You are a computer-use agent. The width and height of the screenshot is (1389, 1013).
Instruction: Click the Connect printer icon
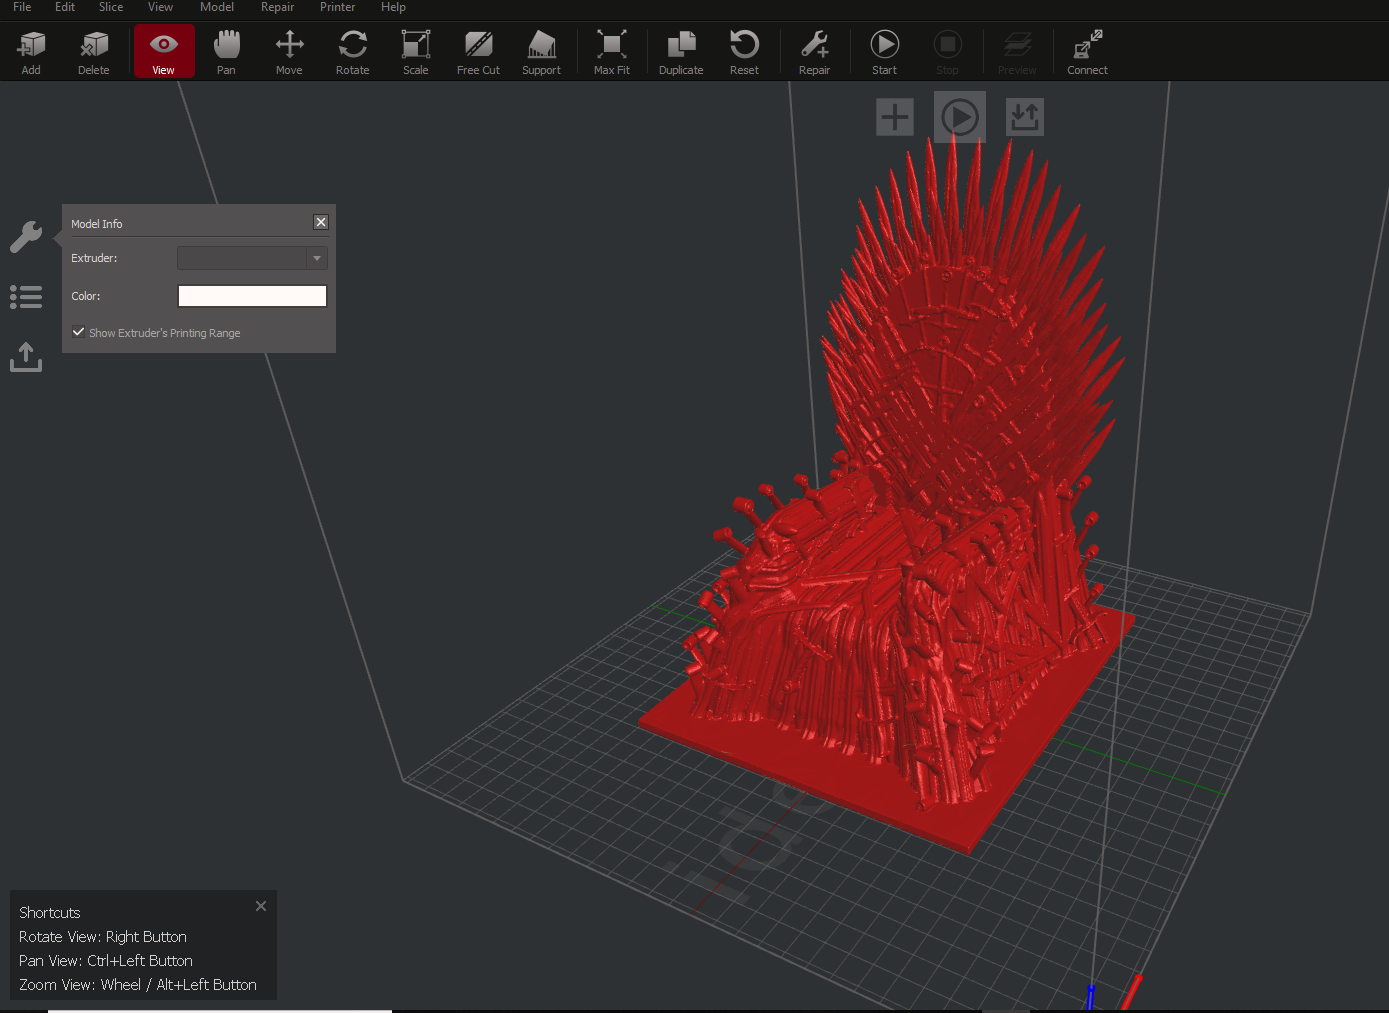1087,46
